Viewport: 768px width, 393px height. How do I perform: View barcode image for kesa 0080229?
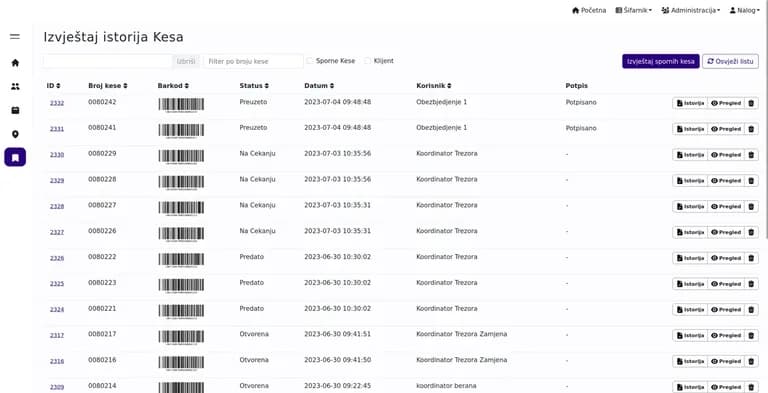coord(181,157)
